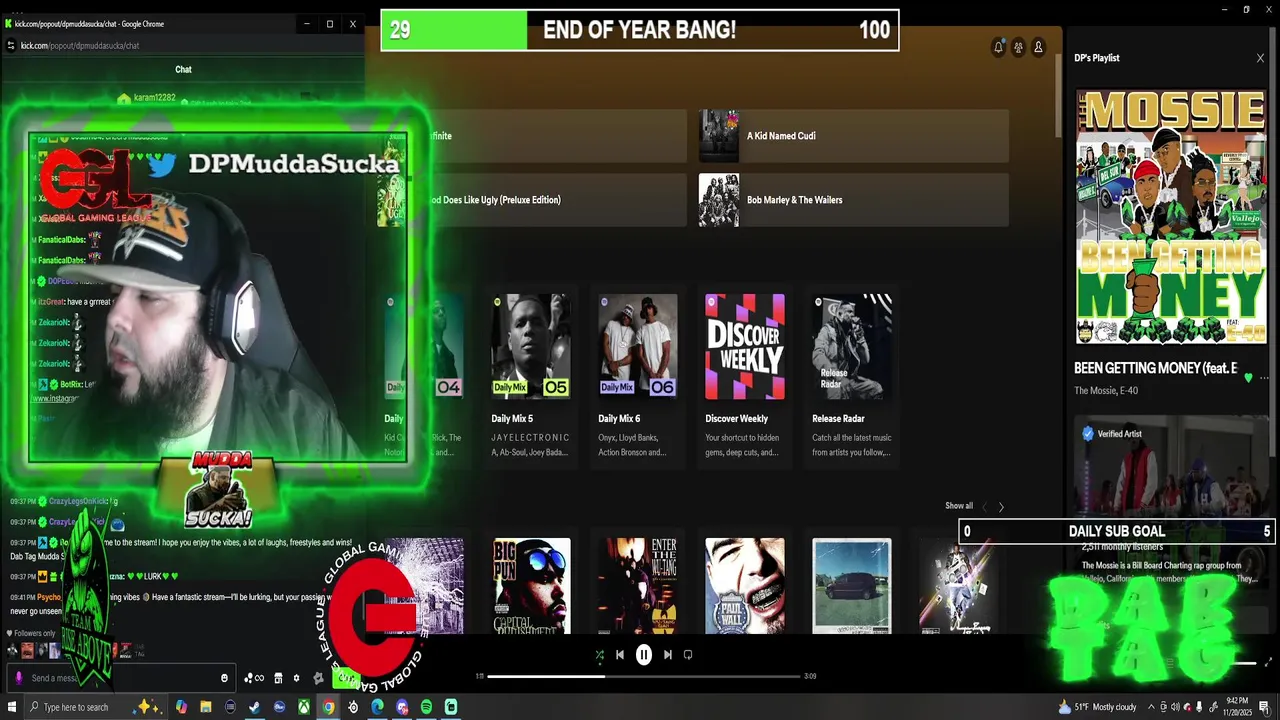
Task: Click the green Chat send button
Action: (346, 678)
